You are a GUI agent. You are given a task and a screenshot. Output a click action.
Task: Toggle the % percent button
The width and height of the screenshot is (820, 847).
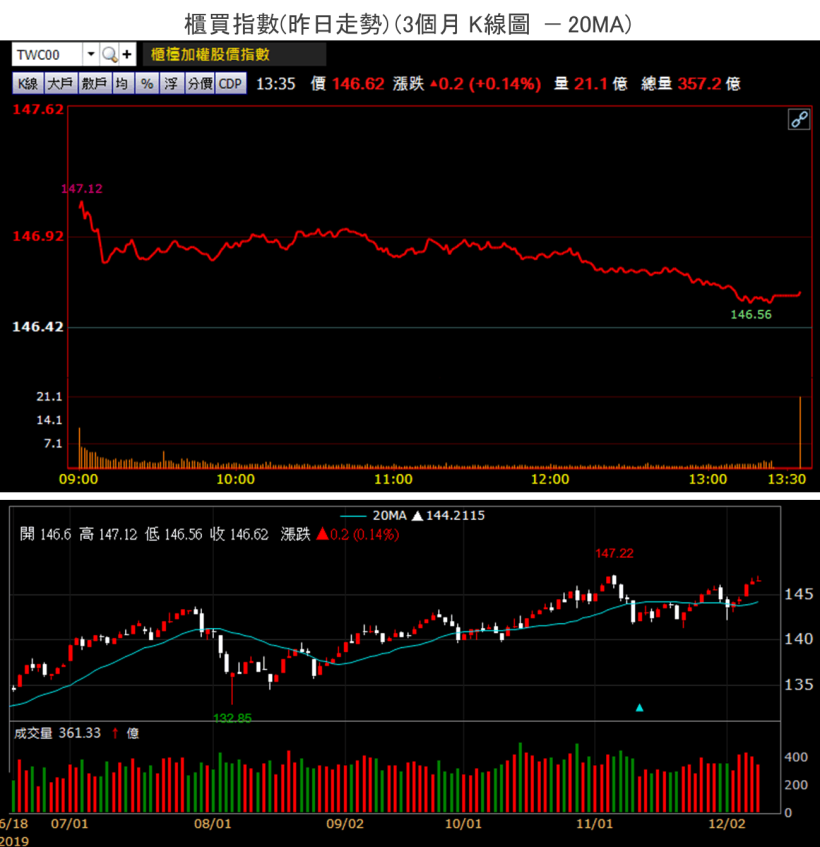tap(147, 84)
